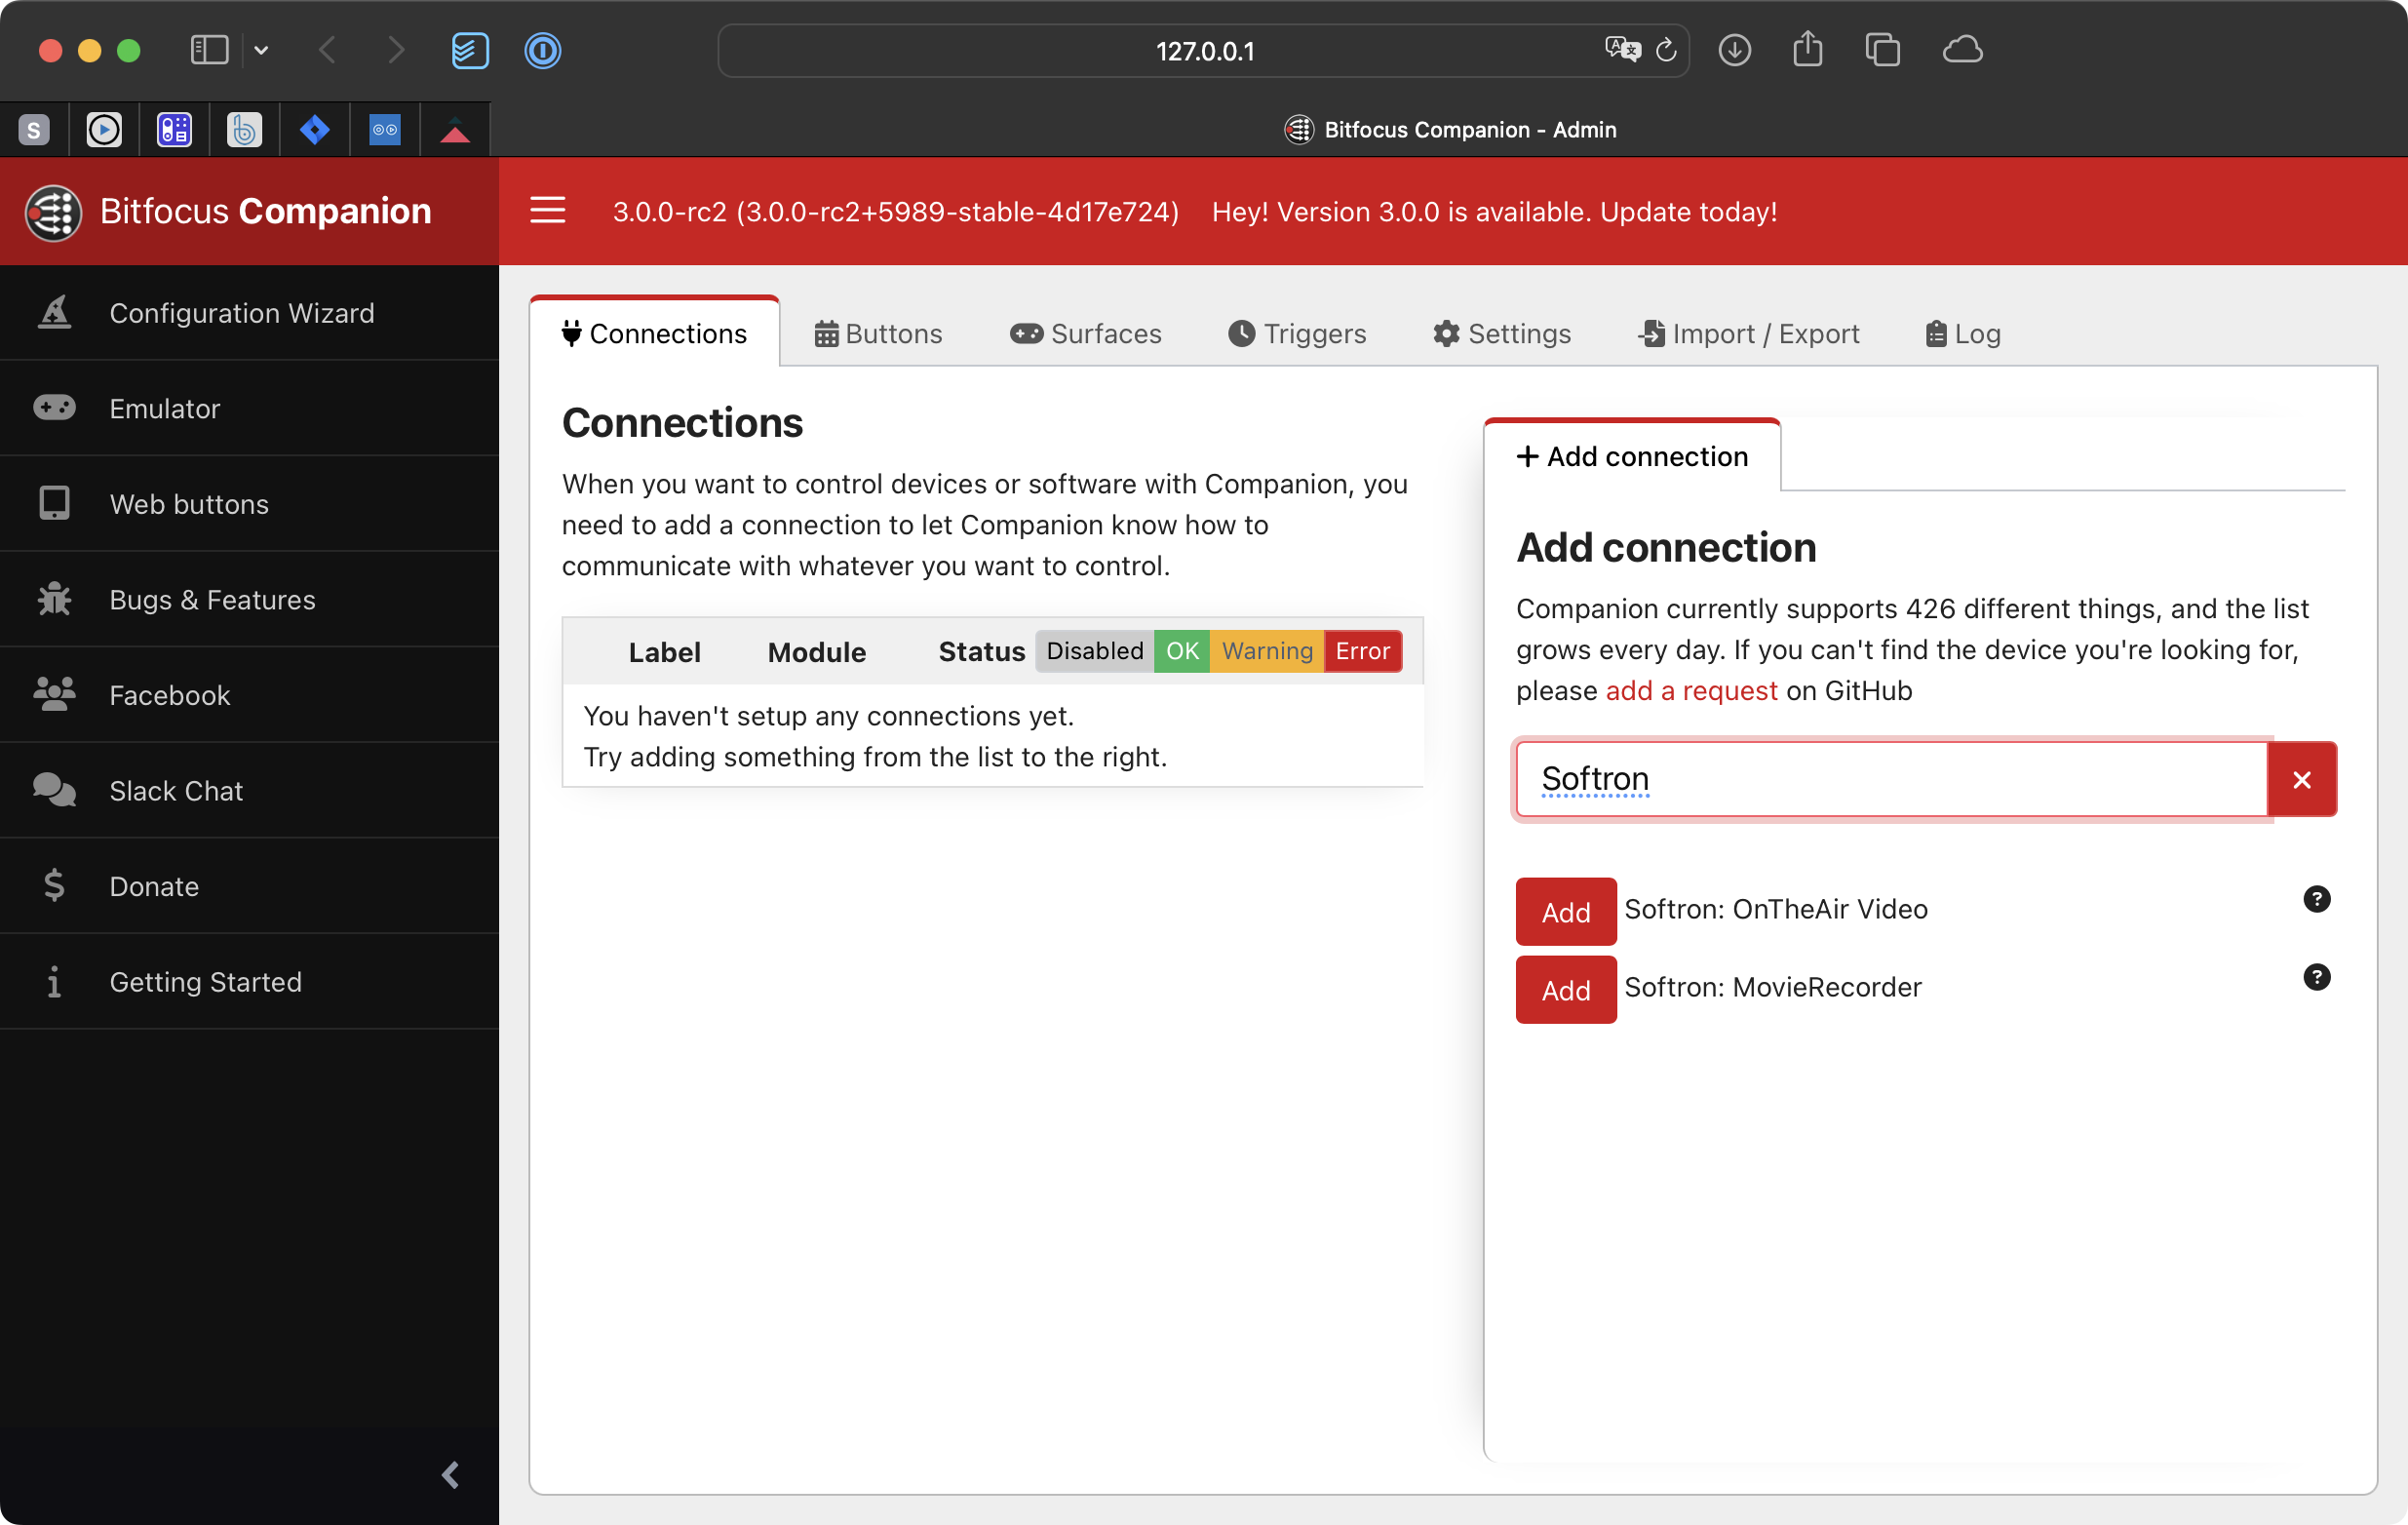This screenshot has height=1525, width=2408.
Task: Open help for Softron: MovieRecorder
Action: (2316, 976)
